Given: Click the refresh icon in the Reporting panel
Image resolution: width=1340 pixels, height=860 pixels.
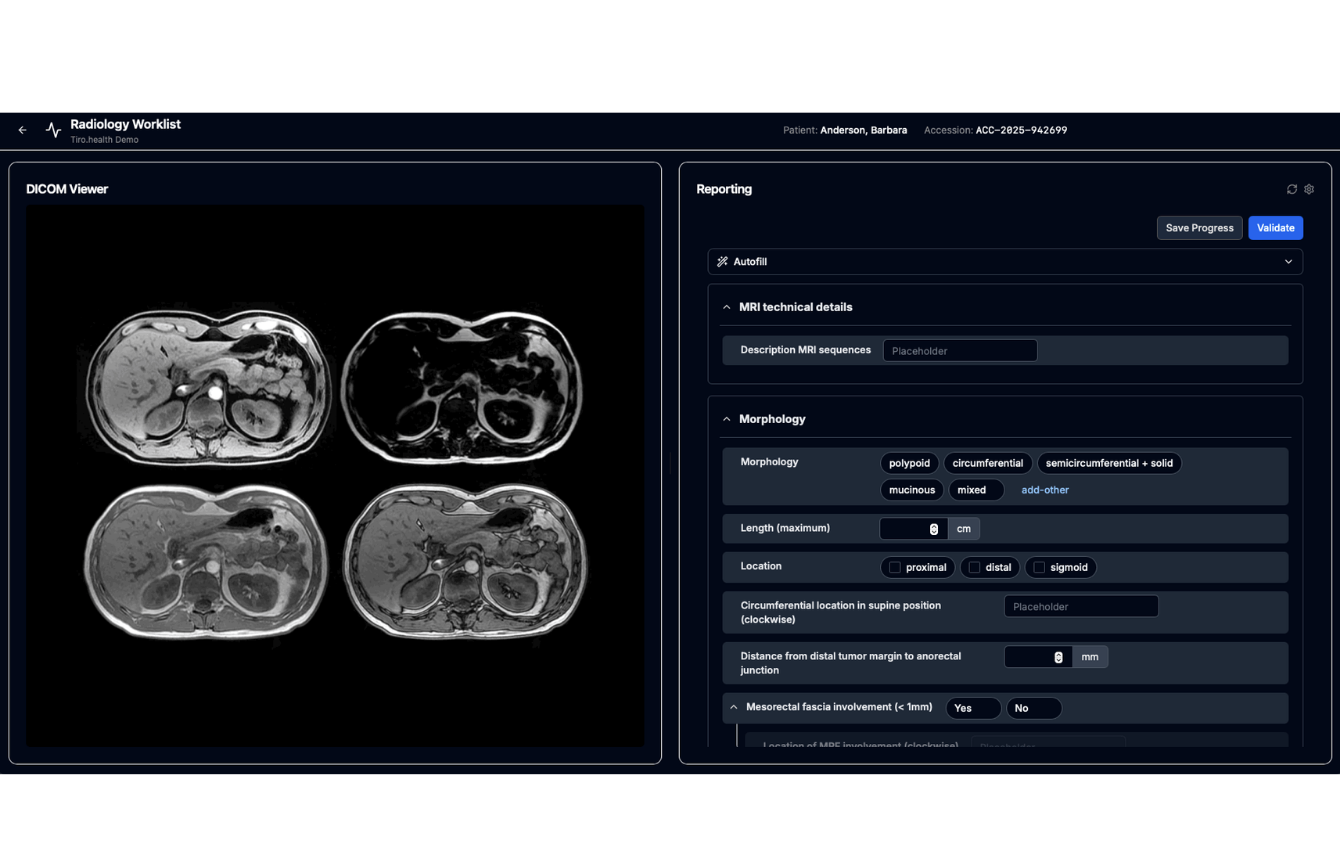Looking at the screenshot, I should point(1291,188).
